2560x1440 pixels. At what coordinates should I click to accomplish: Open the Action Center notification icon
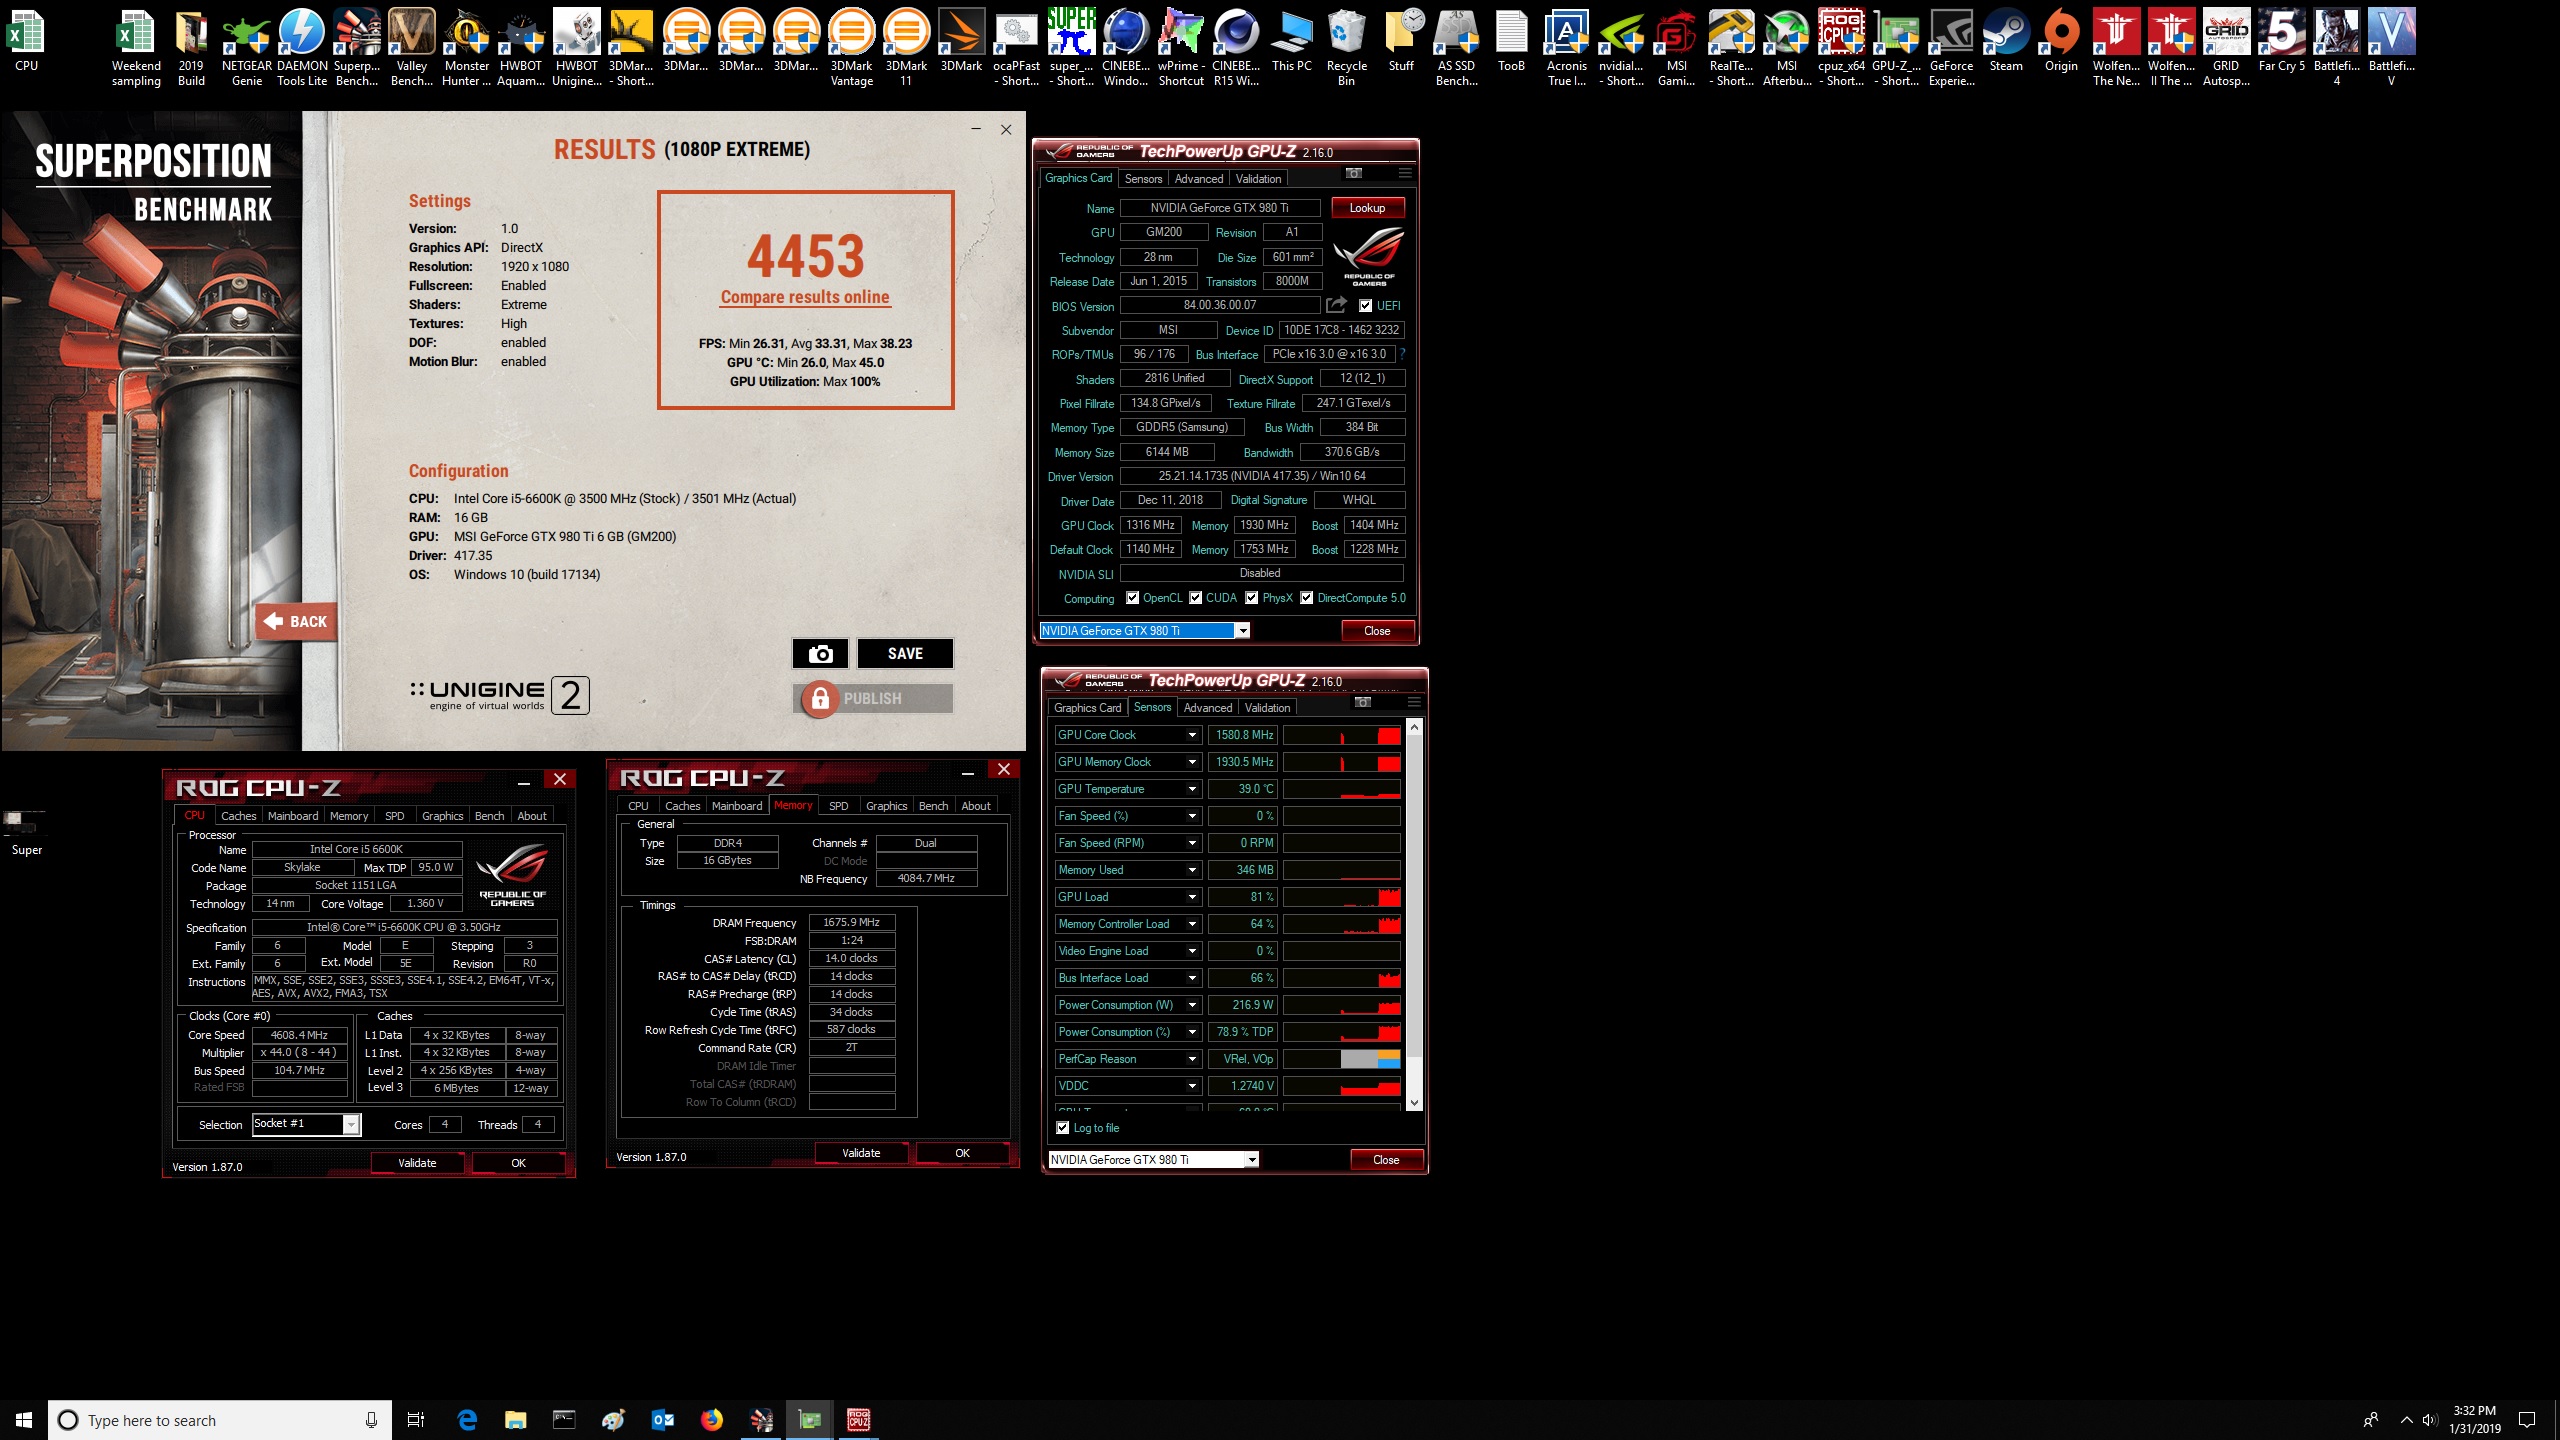click(2527, 1419)
